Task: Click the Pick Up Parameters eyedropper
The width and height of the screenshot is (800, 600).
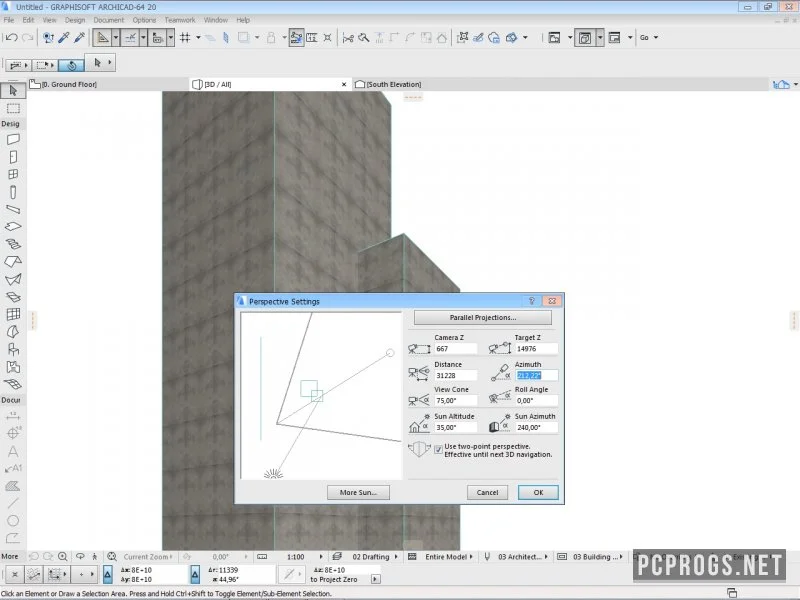Action: (x=64, y=38)
